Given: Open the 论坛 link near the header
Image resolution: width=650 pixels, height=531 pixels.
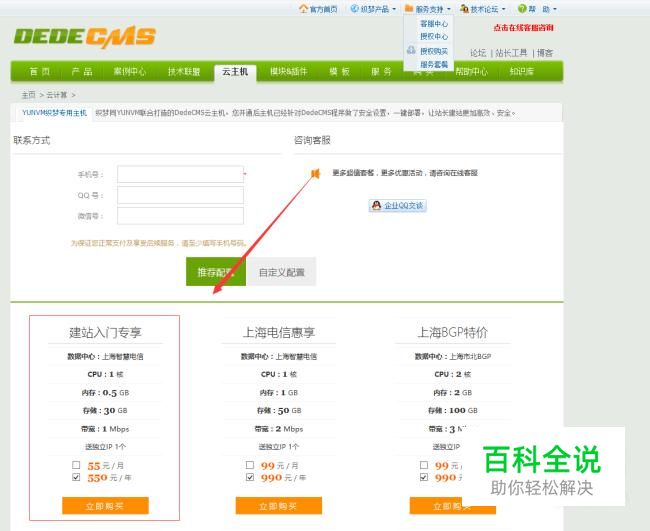Looking at the screenshot, I should (478, 53).
